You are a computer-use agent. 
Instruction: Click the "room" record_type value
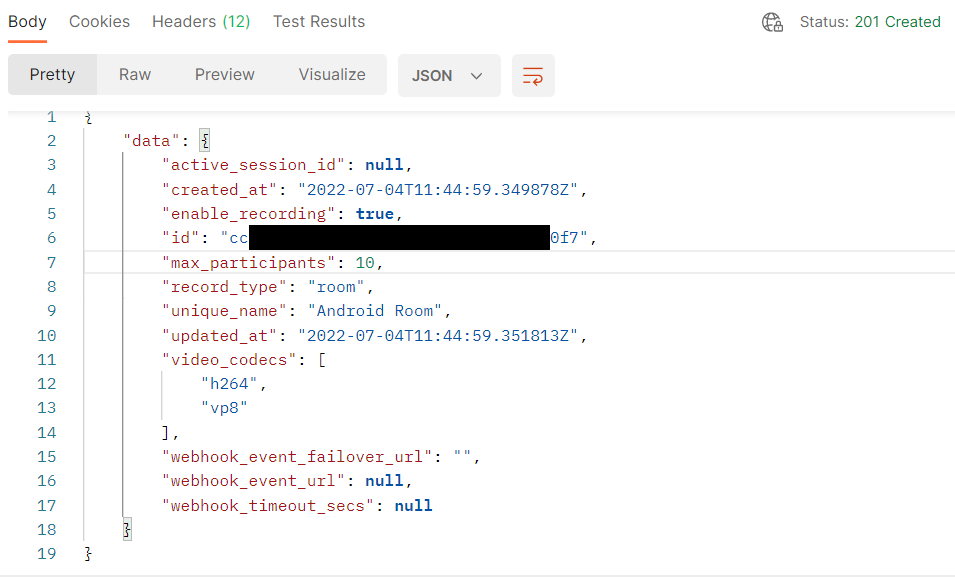(x=336, y=287)
